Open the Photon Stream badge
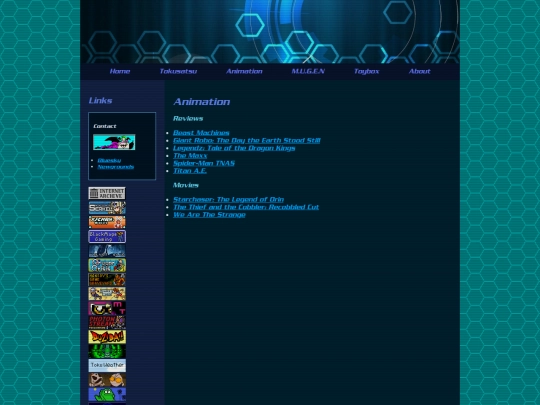This screenshot has height=405, width=540. 107,322
